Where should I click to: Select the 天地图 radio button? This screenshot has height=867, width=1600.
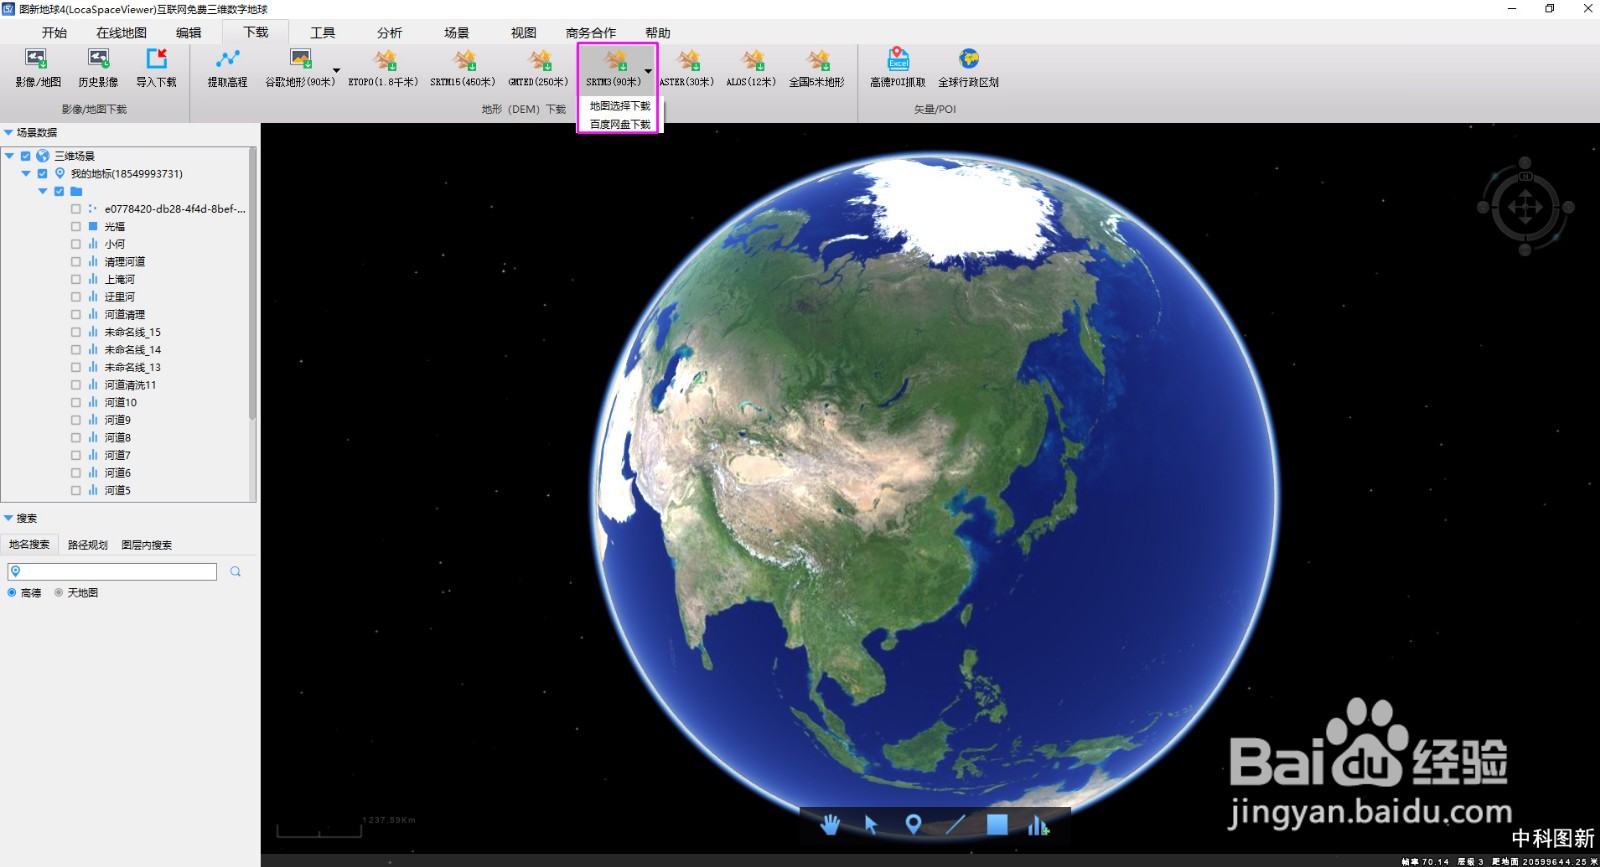pyautogui.click(x=59, y=593)
